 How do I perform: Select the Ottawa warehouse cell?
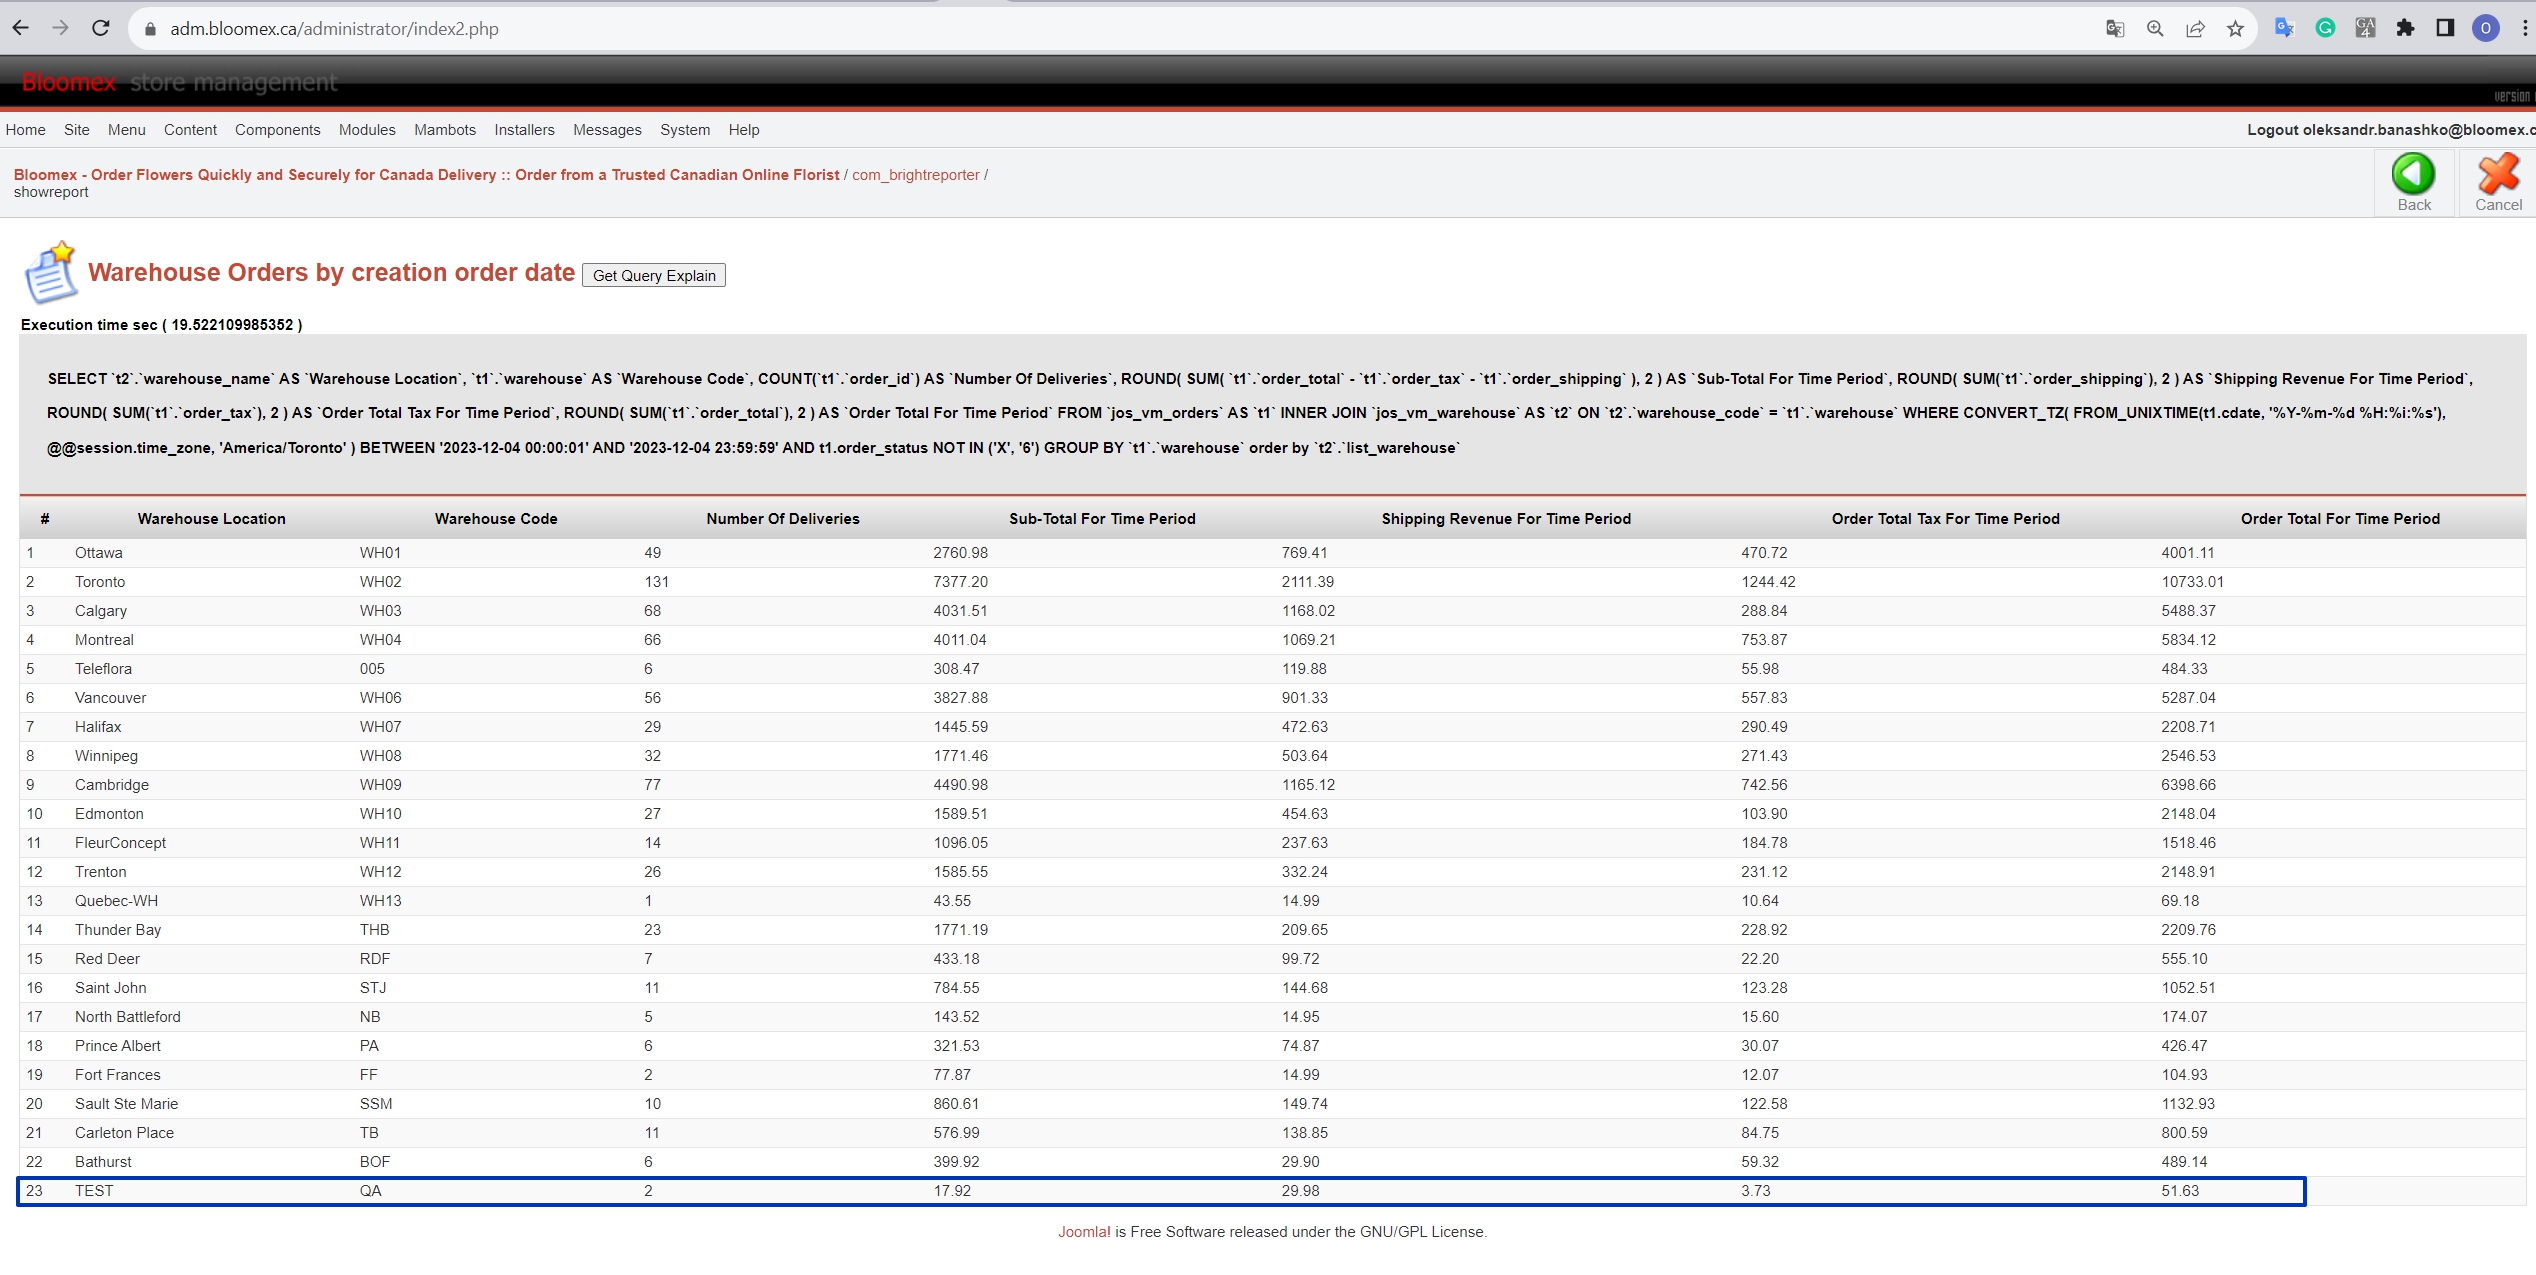click(99, 553)
